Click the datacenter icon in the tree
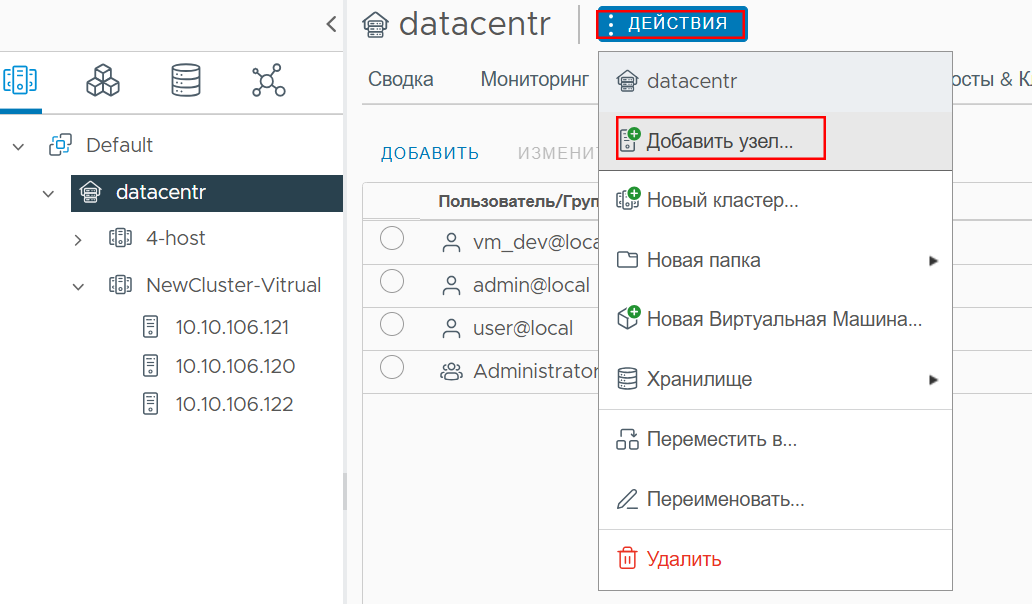Viewport: 1032px width, 604px height. point(90,192)
